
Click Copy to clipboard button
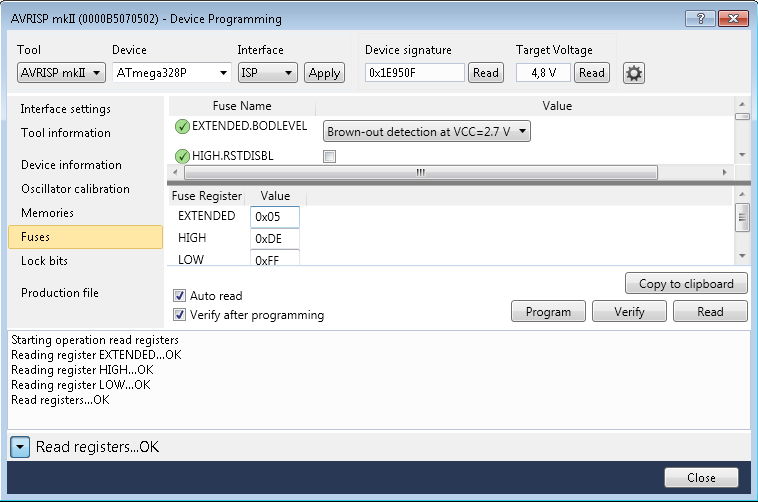[x=686, y=284]
